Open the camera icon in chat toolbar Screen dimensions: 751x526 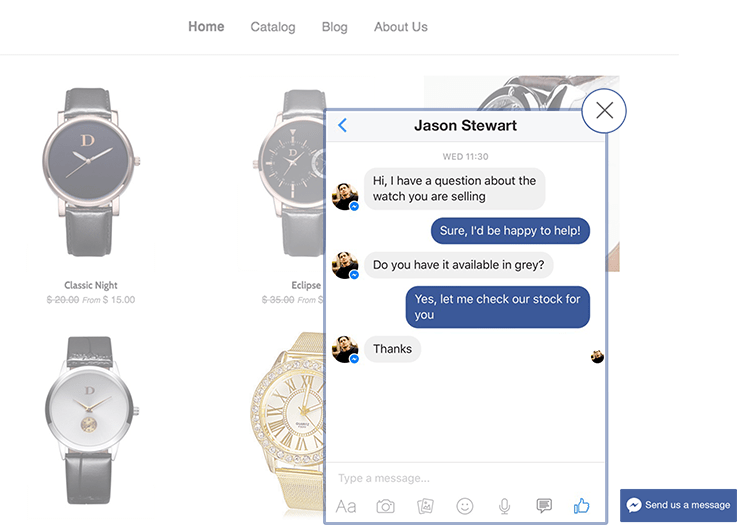click(x=386, y=506)
